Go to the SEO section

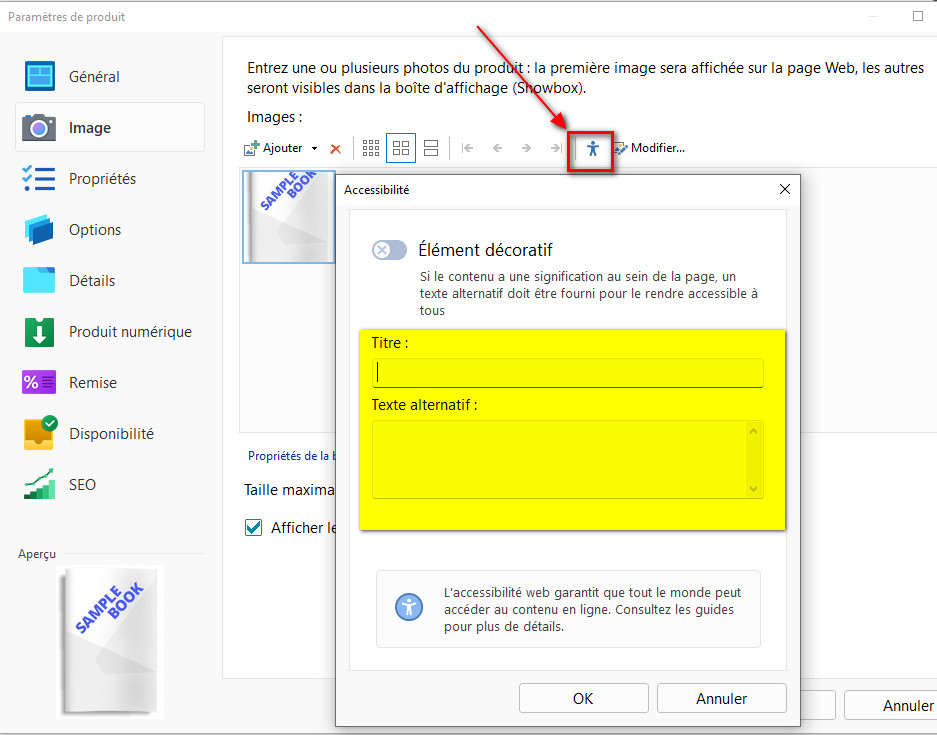[x=110, y=485]
